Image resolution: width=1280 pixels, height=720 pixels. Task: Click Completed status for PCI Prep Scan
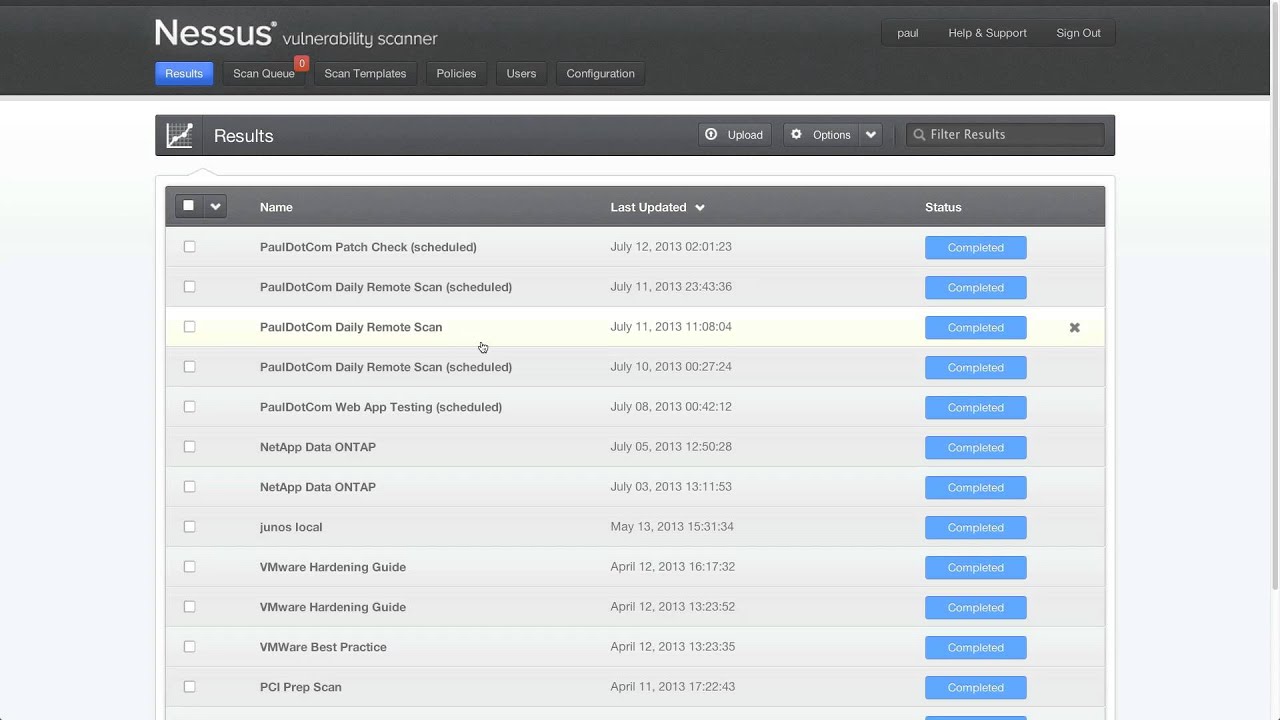pos(975,687)
